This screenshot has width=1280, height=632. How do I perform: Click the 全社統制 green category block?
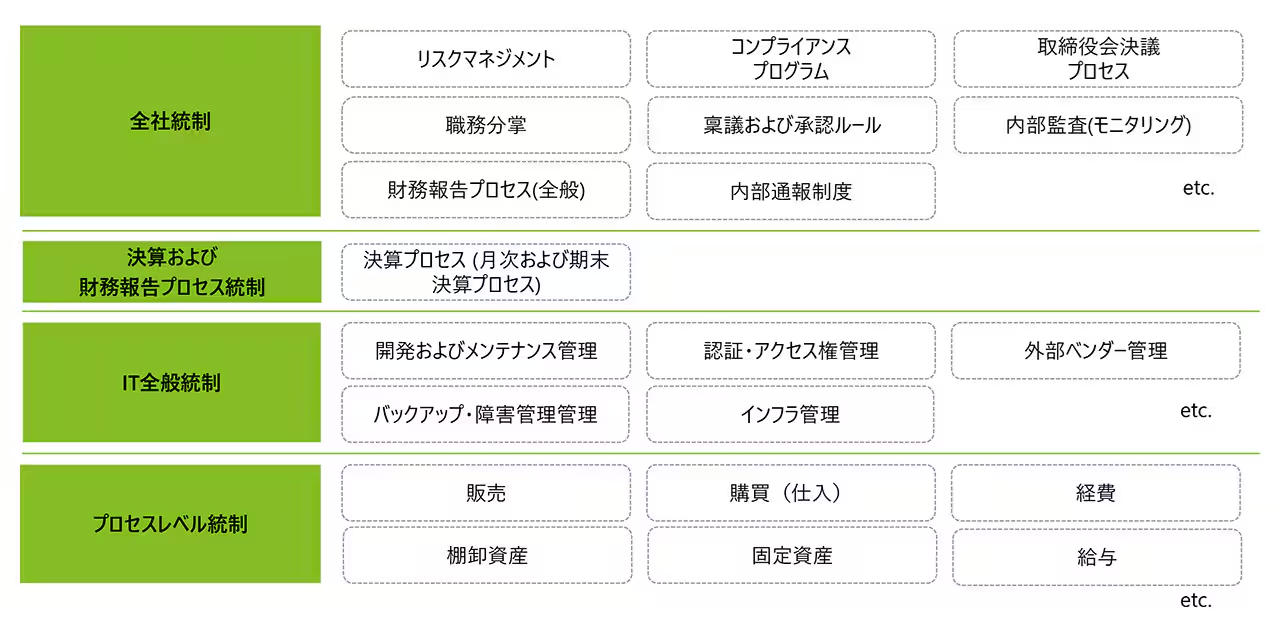[170, 121]
